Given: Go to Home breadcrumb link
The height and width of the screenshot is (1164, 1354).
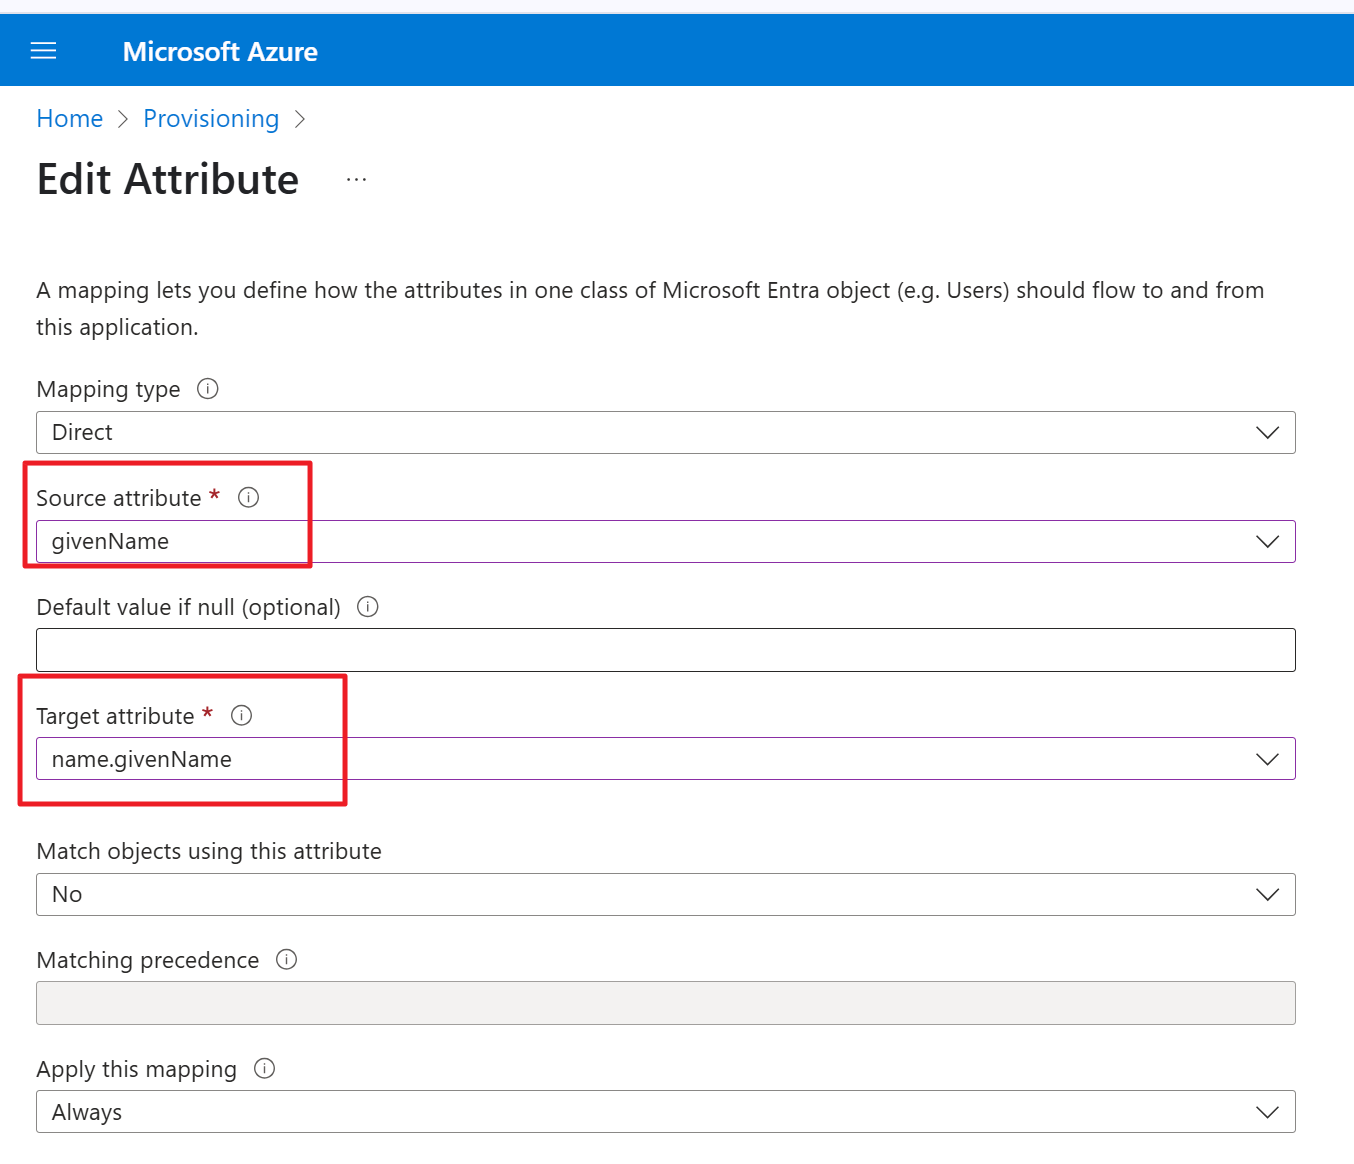Looking at the screenshot, I should coord(70,119).
